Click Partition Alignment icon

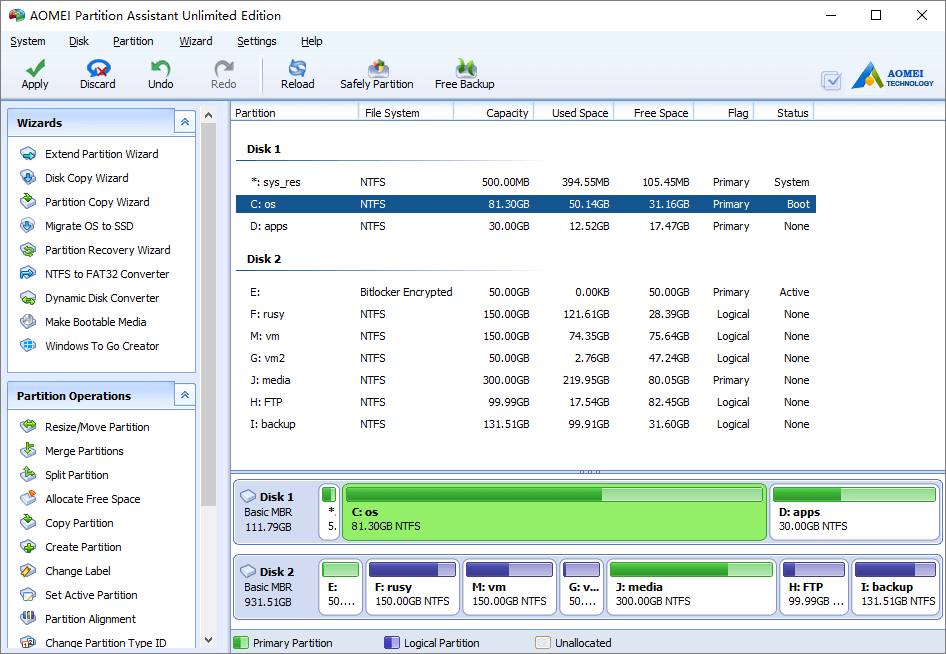coord(28,619)
